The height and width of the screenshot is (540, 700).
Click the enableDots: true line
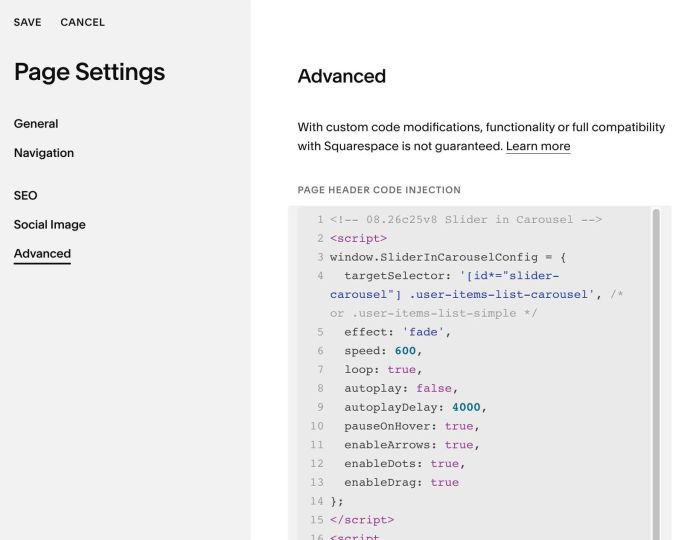(404, 463)
